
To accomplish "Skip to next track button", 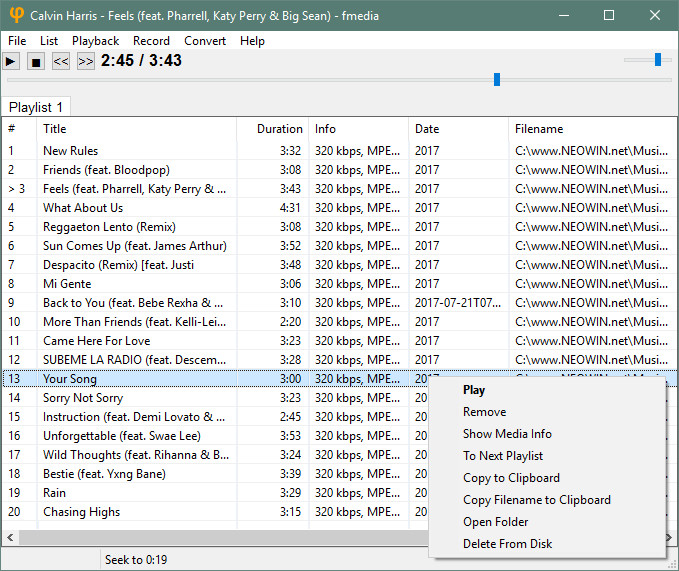I will pos(86,62).
